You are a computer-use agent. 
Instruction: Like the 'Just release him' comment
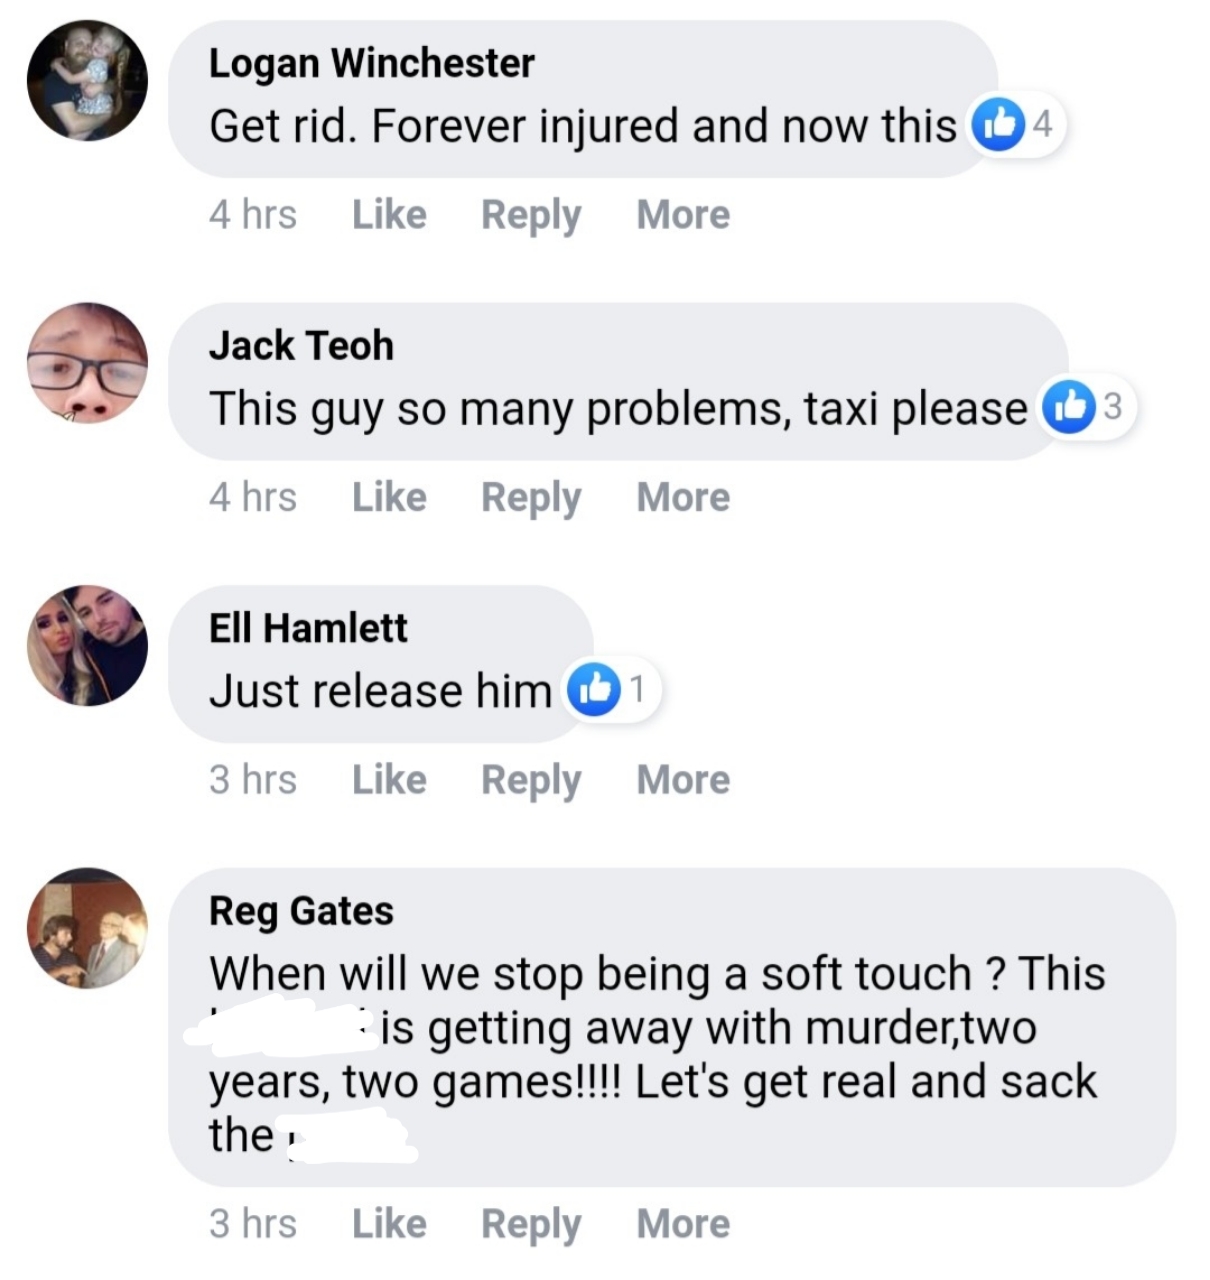tap(389, 779)
